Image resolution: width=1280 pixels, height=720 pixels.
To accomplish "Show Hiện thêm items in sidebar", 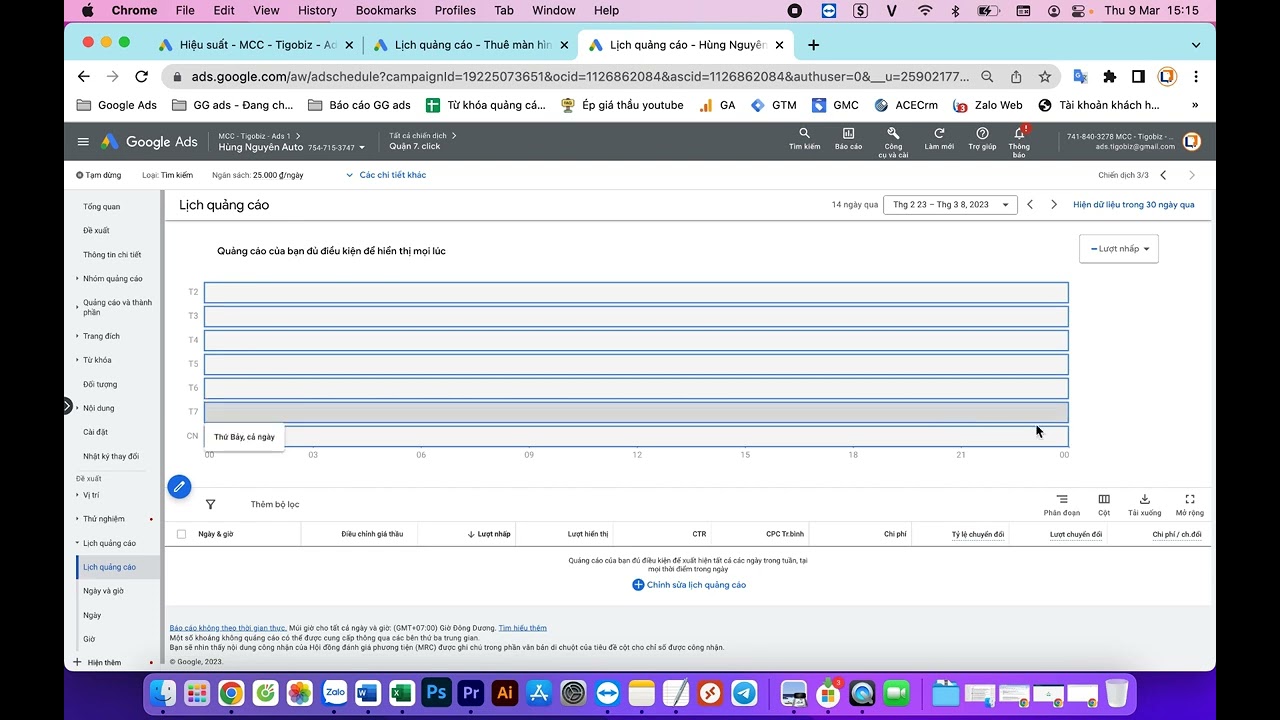I will click(x=98, y=662).
